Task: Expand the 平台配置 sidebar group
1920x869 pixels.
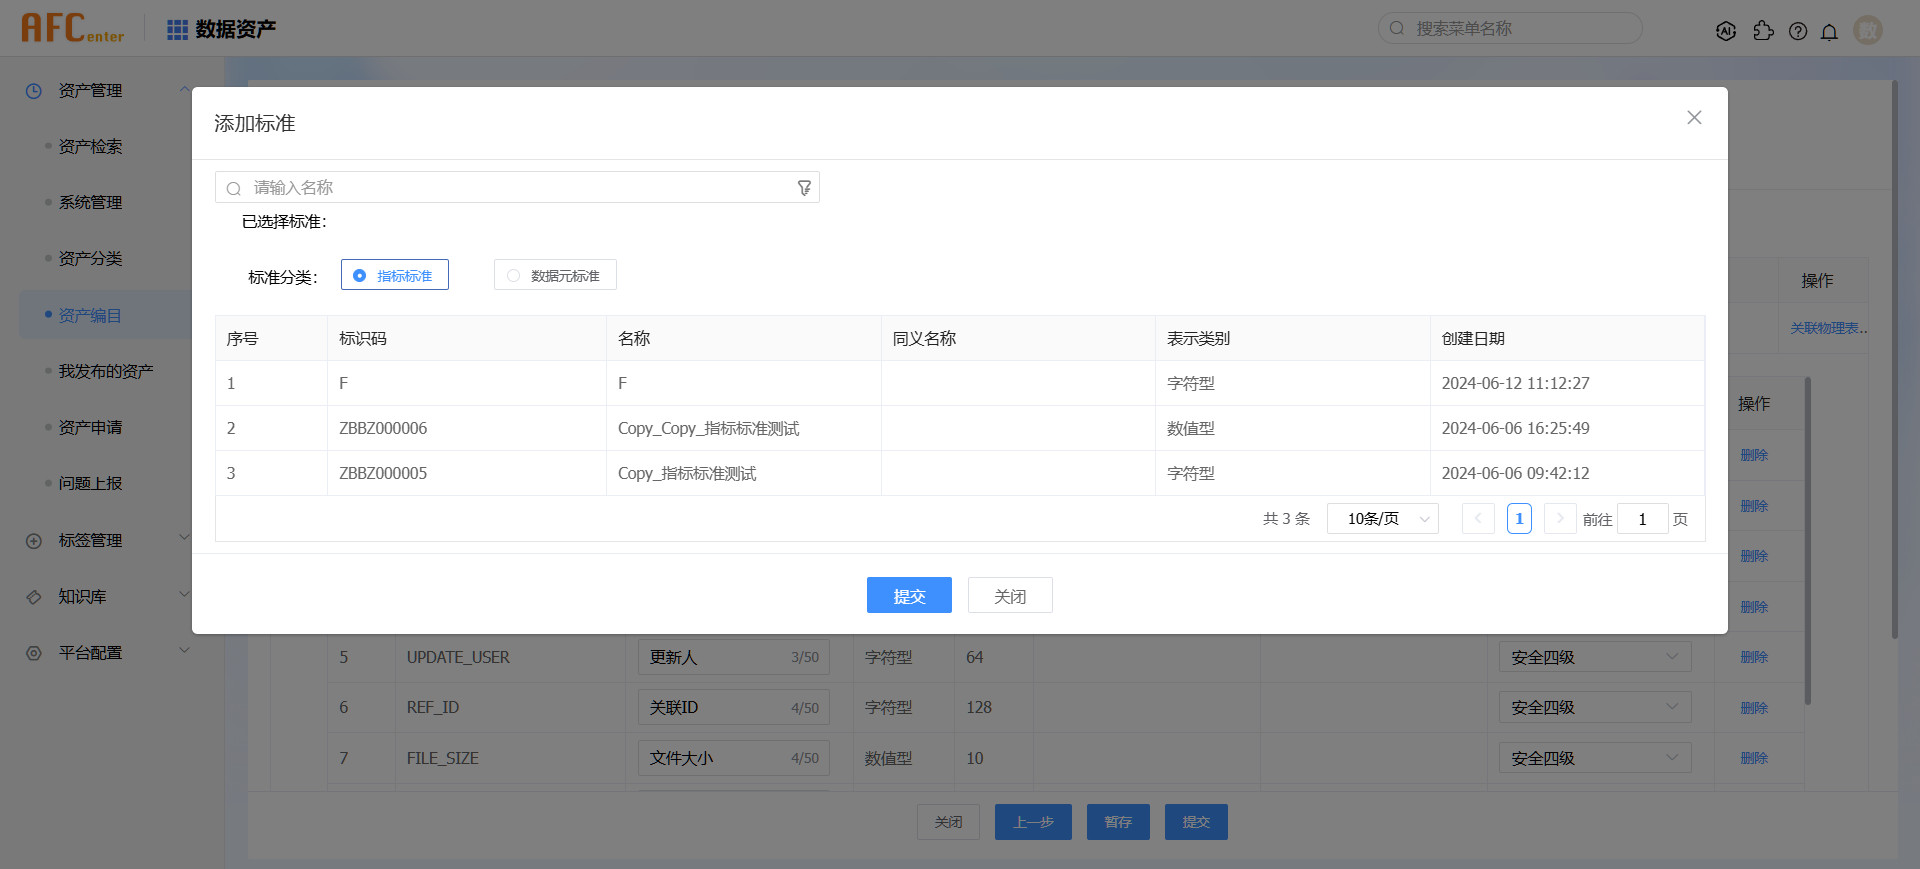Action: (184, 650)
